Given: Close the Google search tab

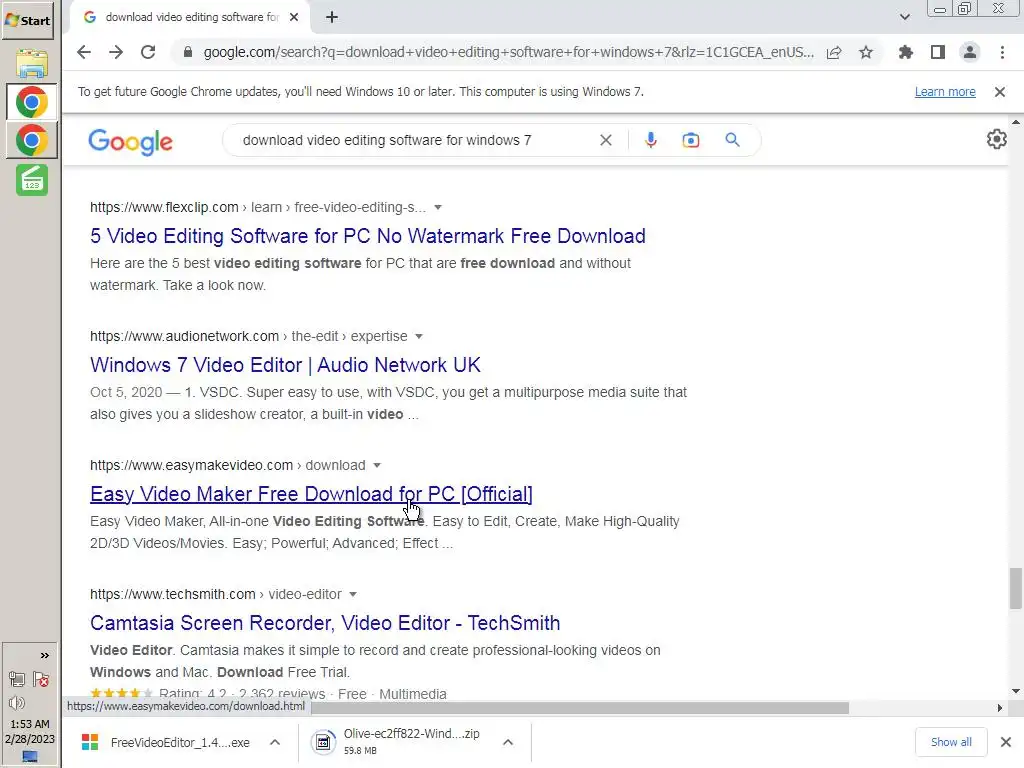Looking at the screenshot, I should click(x=294, y=17).
